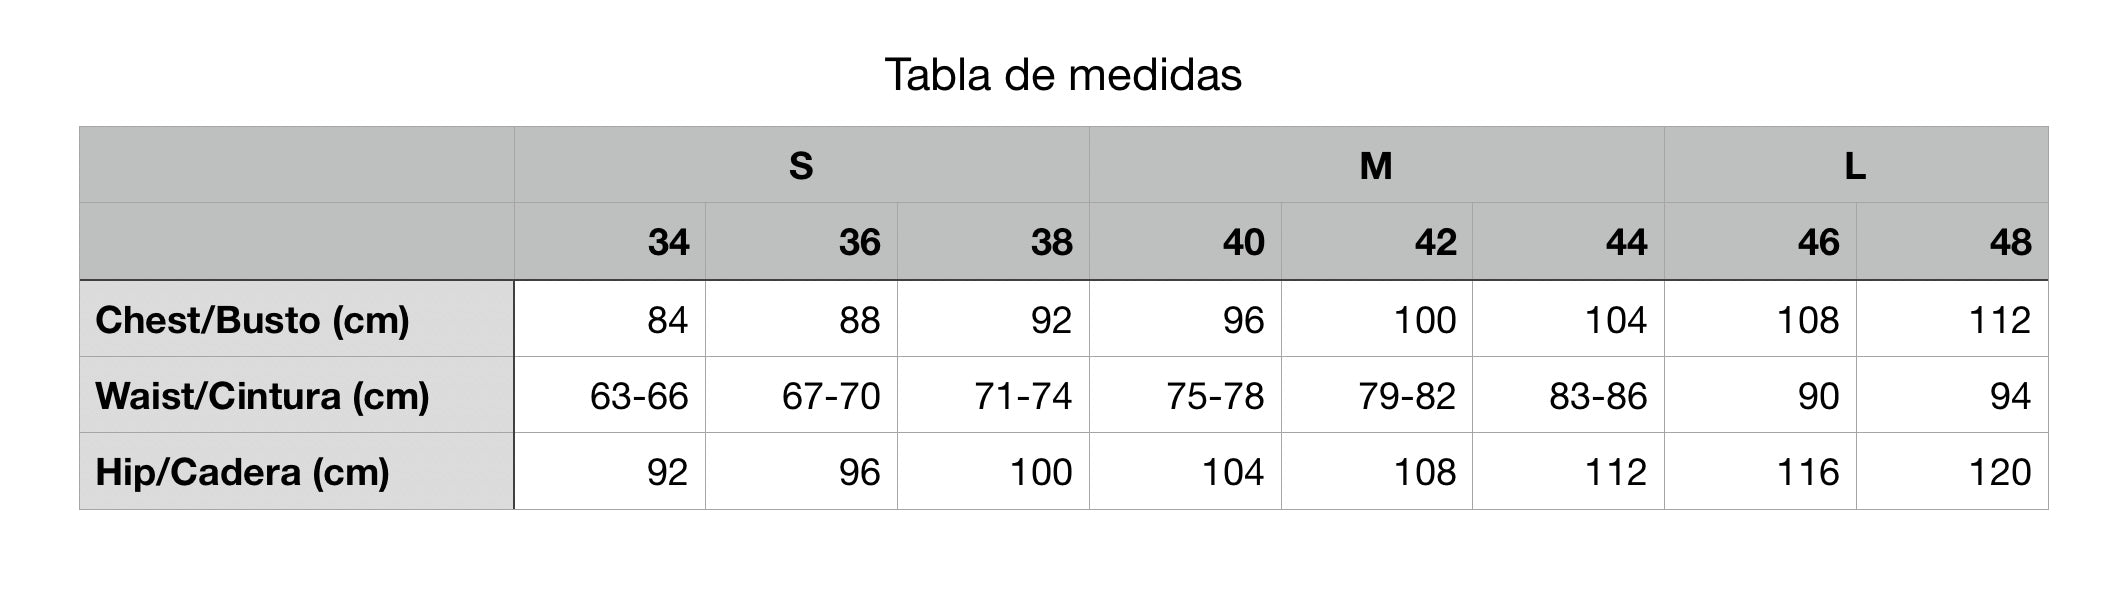Select the Chest/Busto (cm) row label
2102x609 pixels.
click(253, 320)
